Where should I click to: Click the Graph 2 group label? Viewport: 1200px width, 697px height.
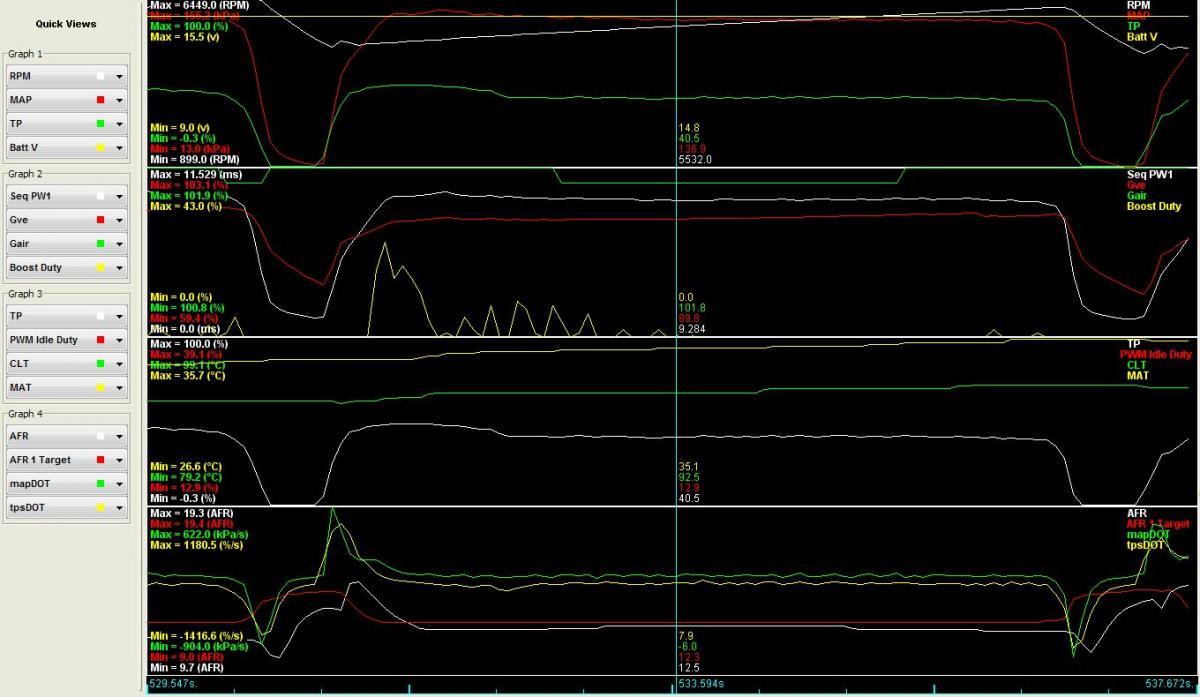(x=25, y=174)
